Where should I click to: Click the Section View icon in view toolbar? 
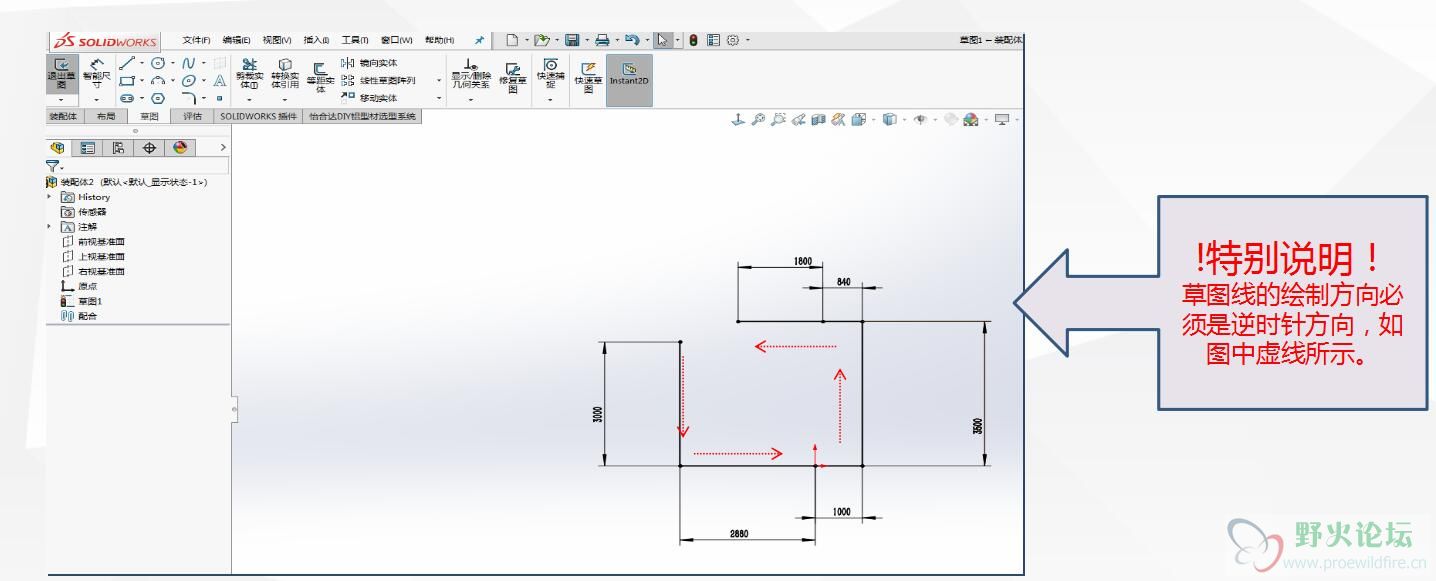[817, 119]
